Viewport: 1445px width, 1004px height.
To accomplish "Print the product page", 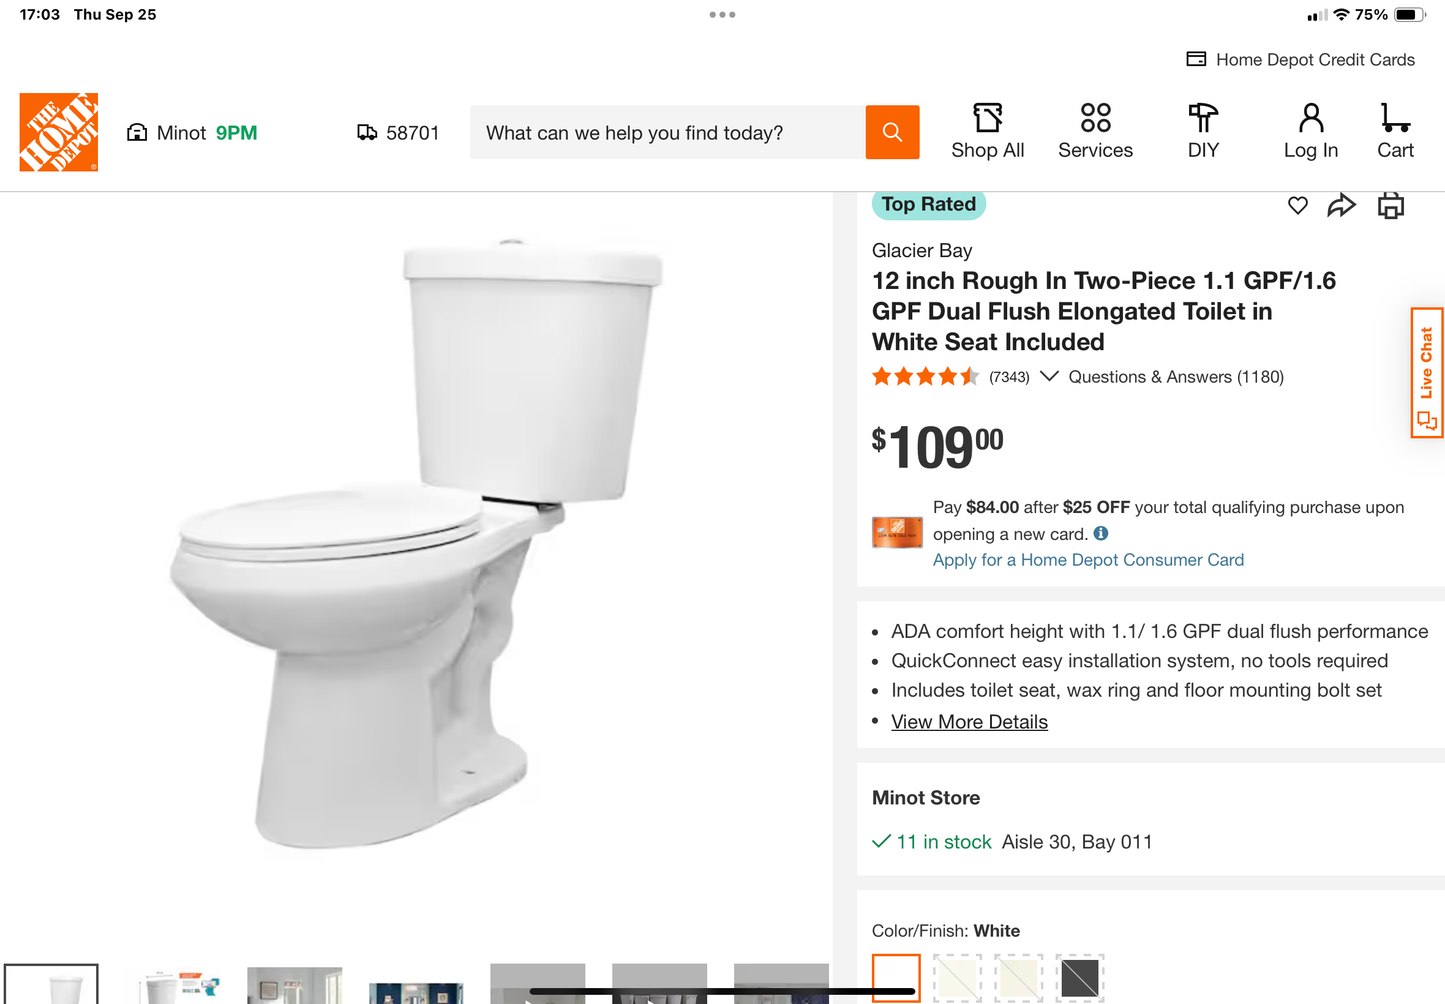I will [1391, 205].
